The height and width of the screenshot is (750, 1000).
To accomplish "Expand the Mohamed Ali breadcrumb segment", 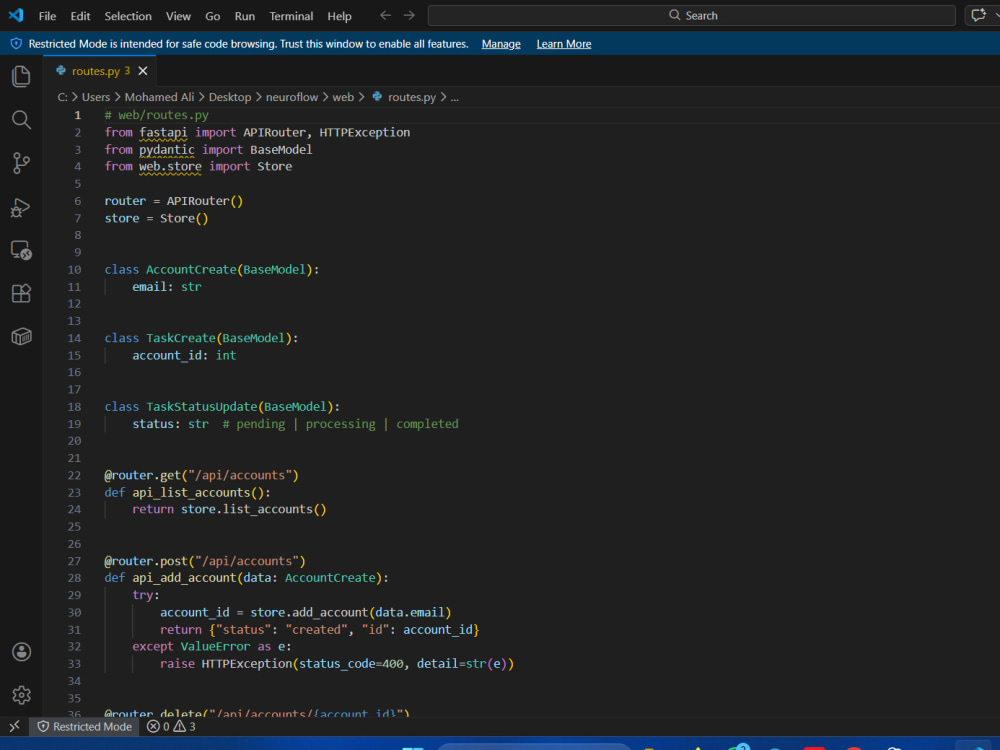I will 159,97.
